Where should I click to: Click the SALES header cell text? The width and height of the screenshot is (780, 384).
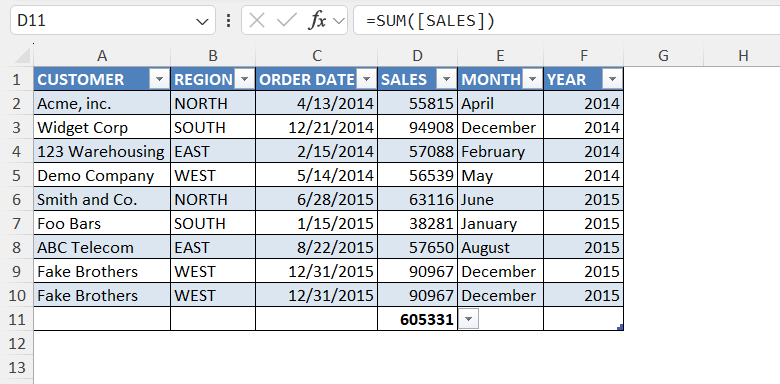click(x=404, y=80)
